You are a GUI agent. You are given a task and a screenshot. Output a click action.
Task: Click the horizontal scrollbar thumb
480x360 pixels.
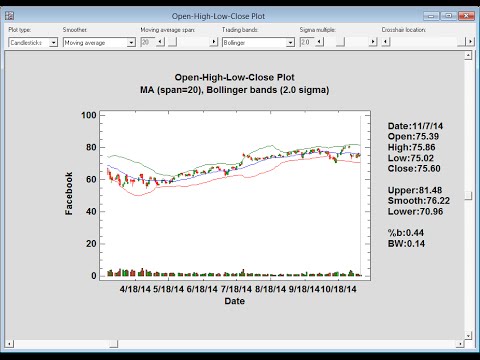click(114, 344)
